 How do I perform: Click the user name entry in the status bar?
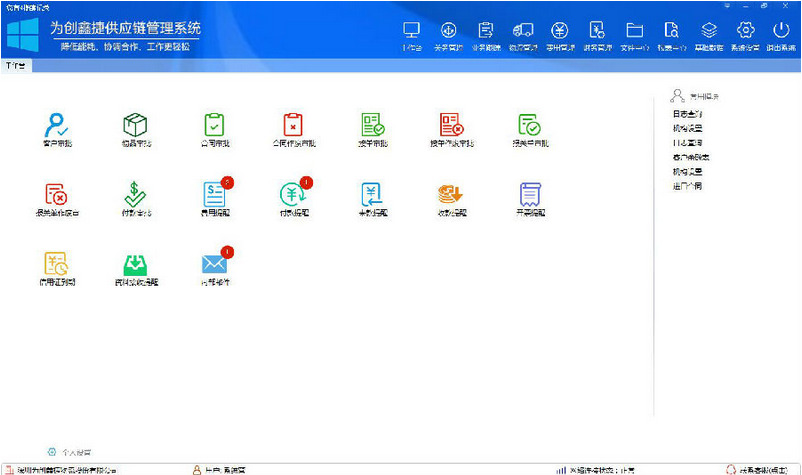(219, 470)
